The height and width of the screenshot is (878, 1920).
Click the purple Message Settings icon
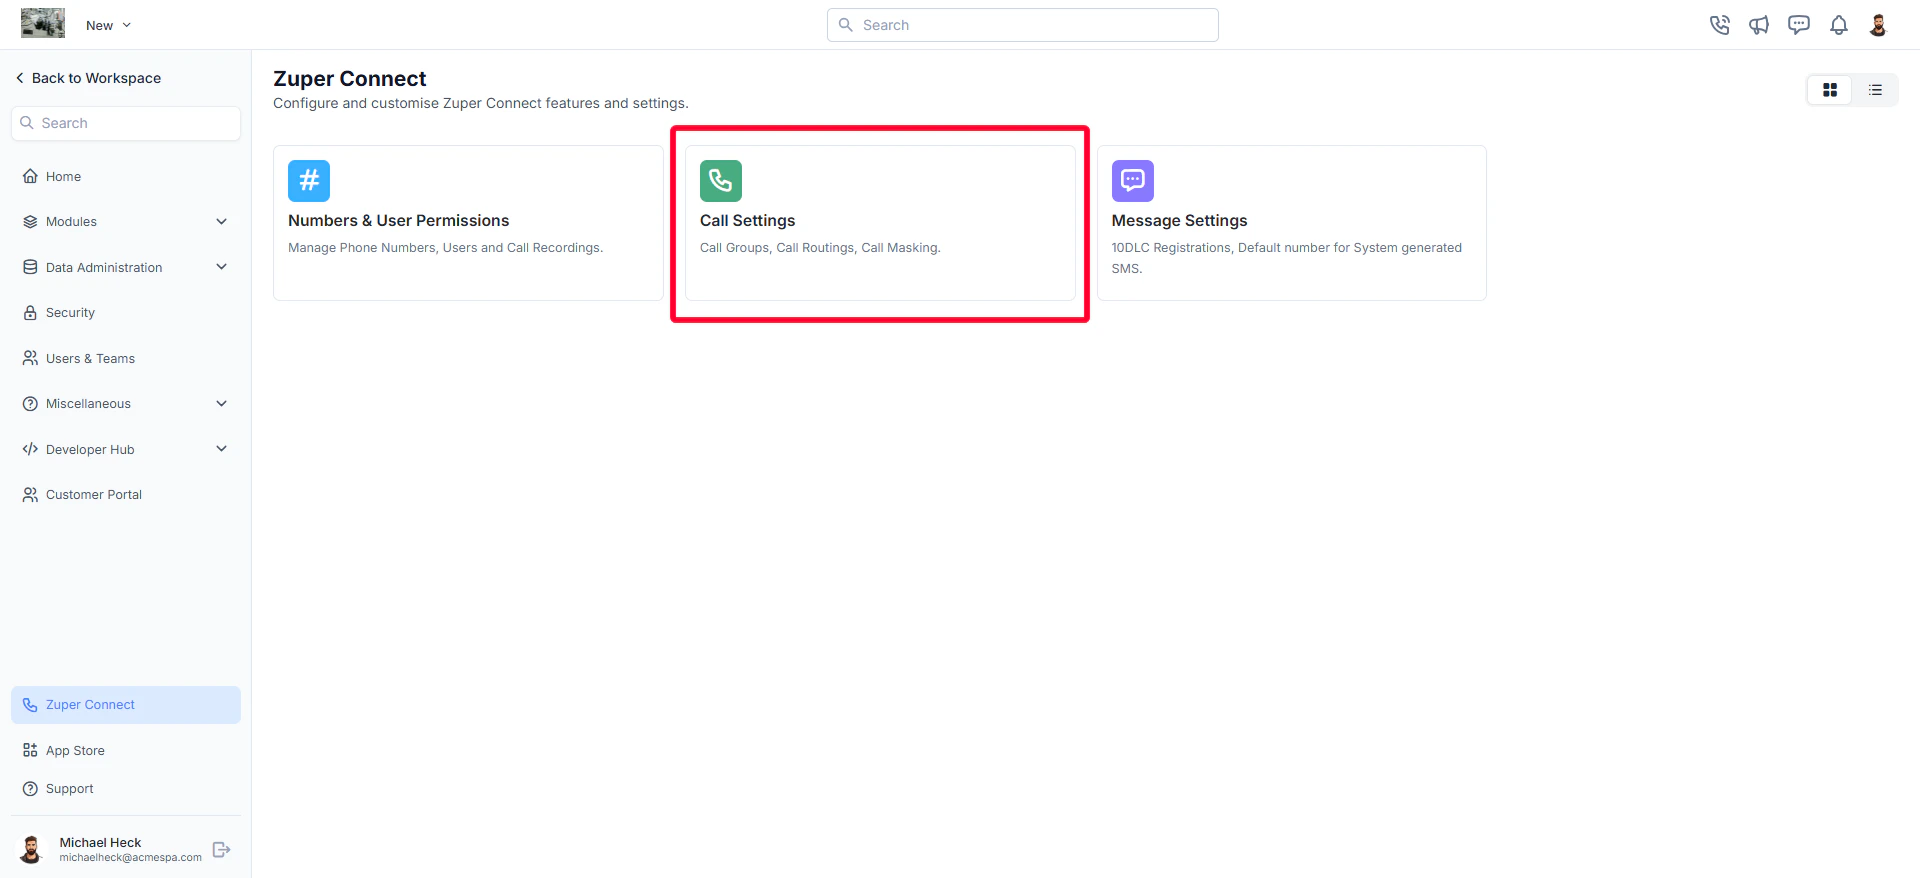(1133, 181)
